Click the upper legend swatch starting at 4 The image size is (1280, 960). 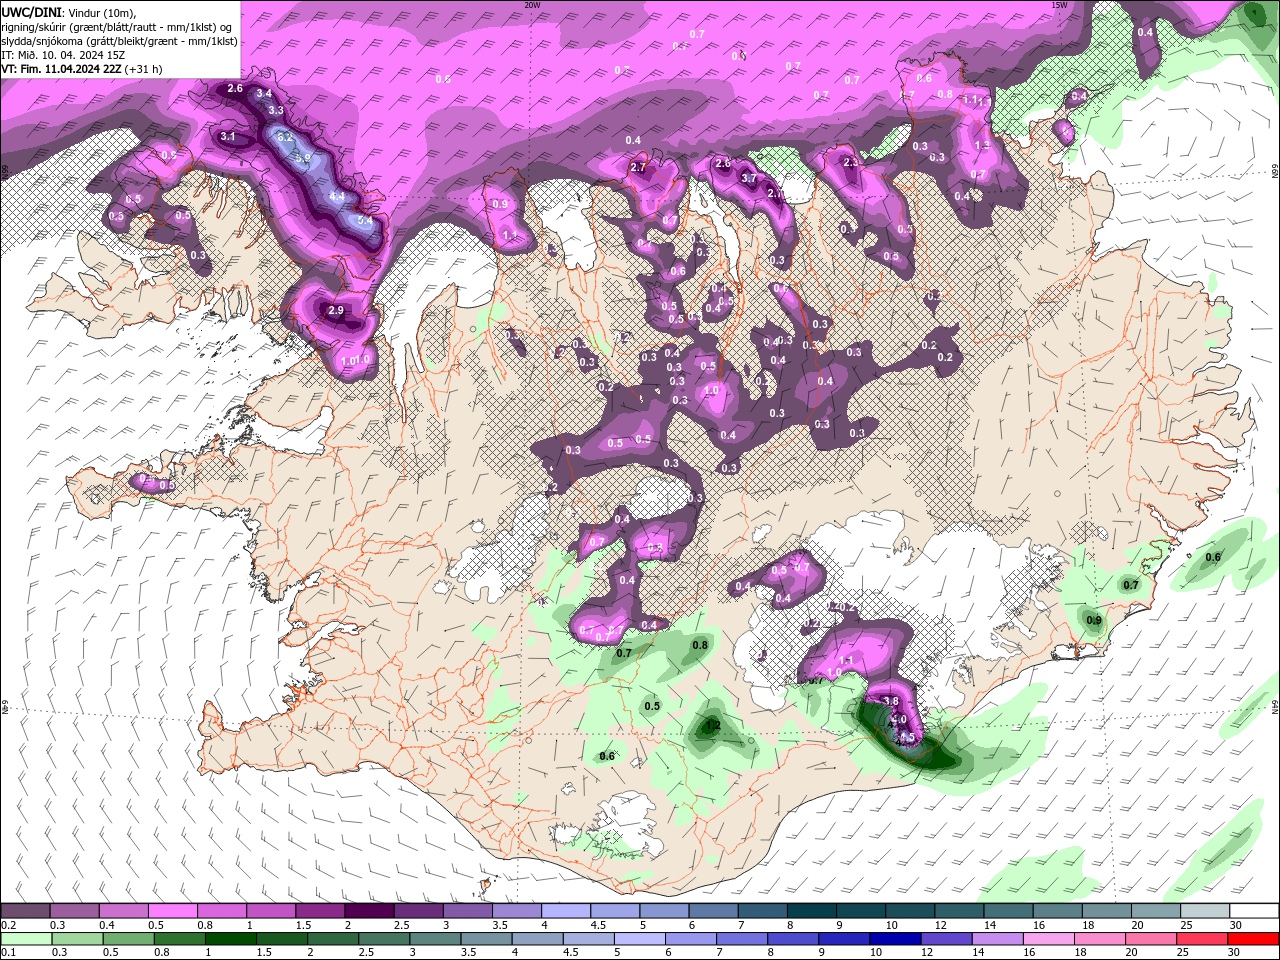(x=566, y=912)
